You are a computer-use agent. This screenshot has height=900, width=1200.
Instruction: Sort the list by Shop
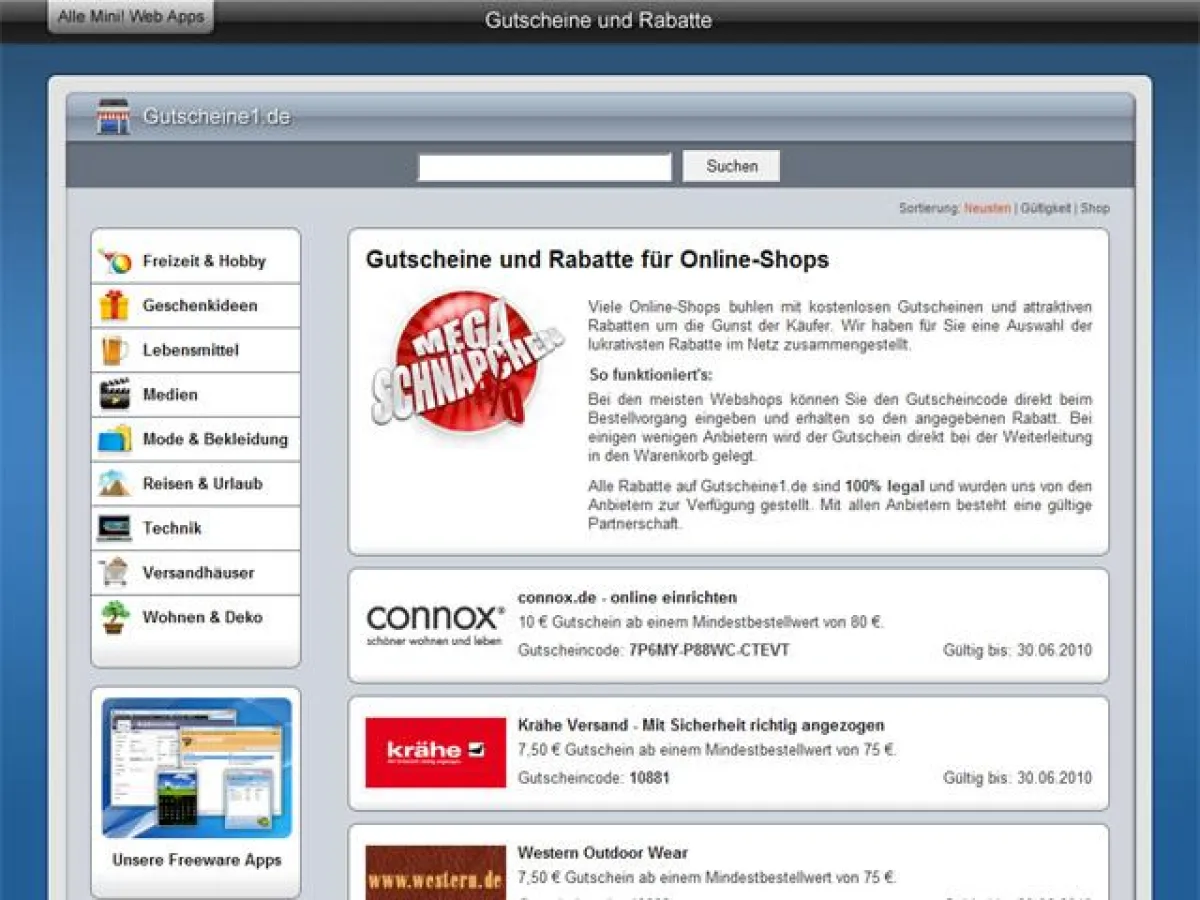pyautogui.click(x=1094, y=208)
